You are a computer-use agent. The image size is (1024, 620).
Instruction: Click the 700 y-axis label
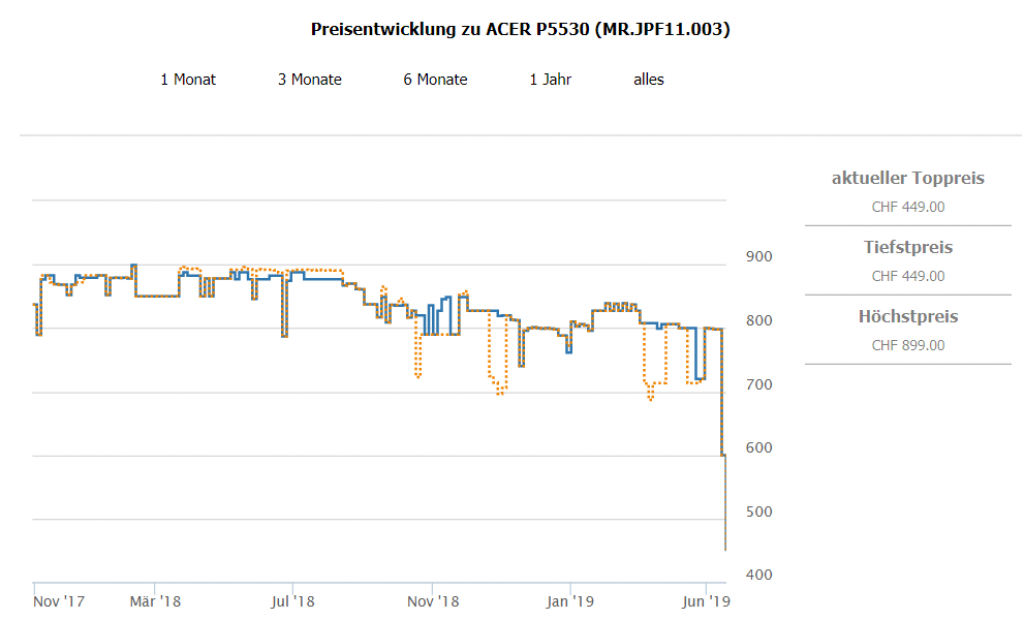(x=759, y=384)
